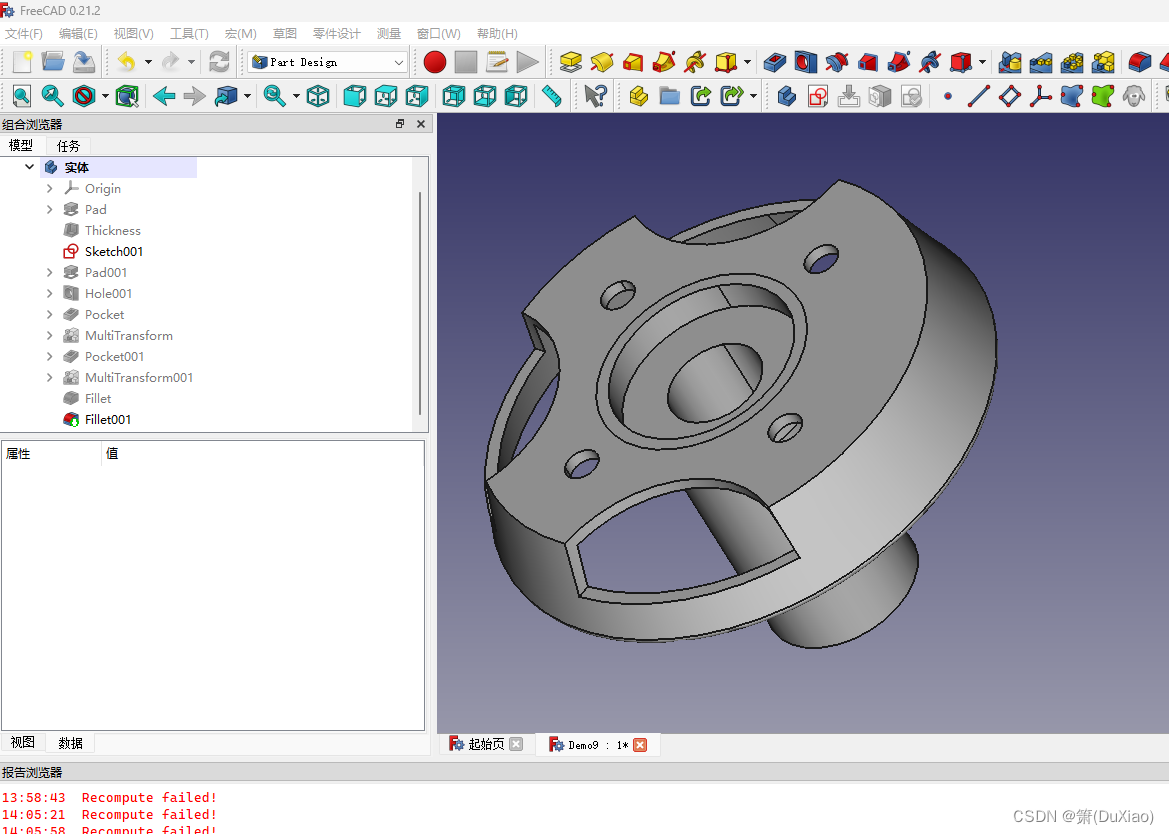Open a file with the folder icon
Image resolution: width=1169 pixels, height=834 pixels.
[x=52, y=62]
